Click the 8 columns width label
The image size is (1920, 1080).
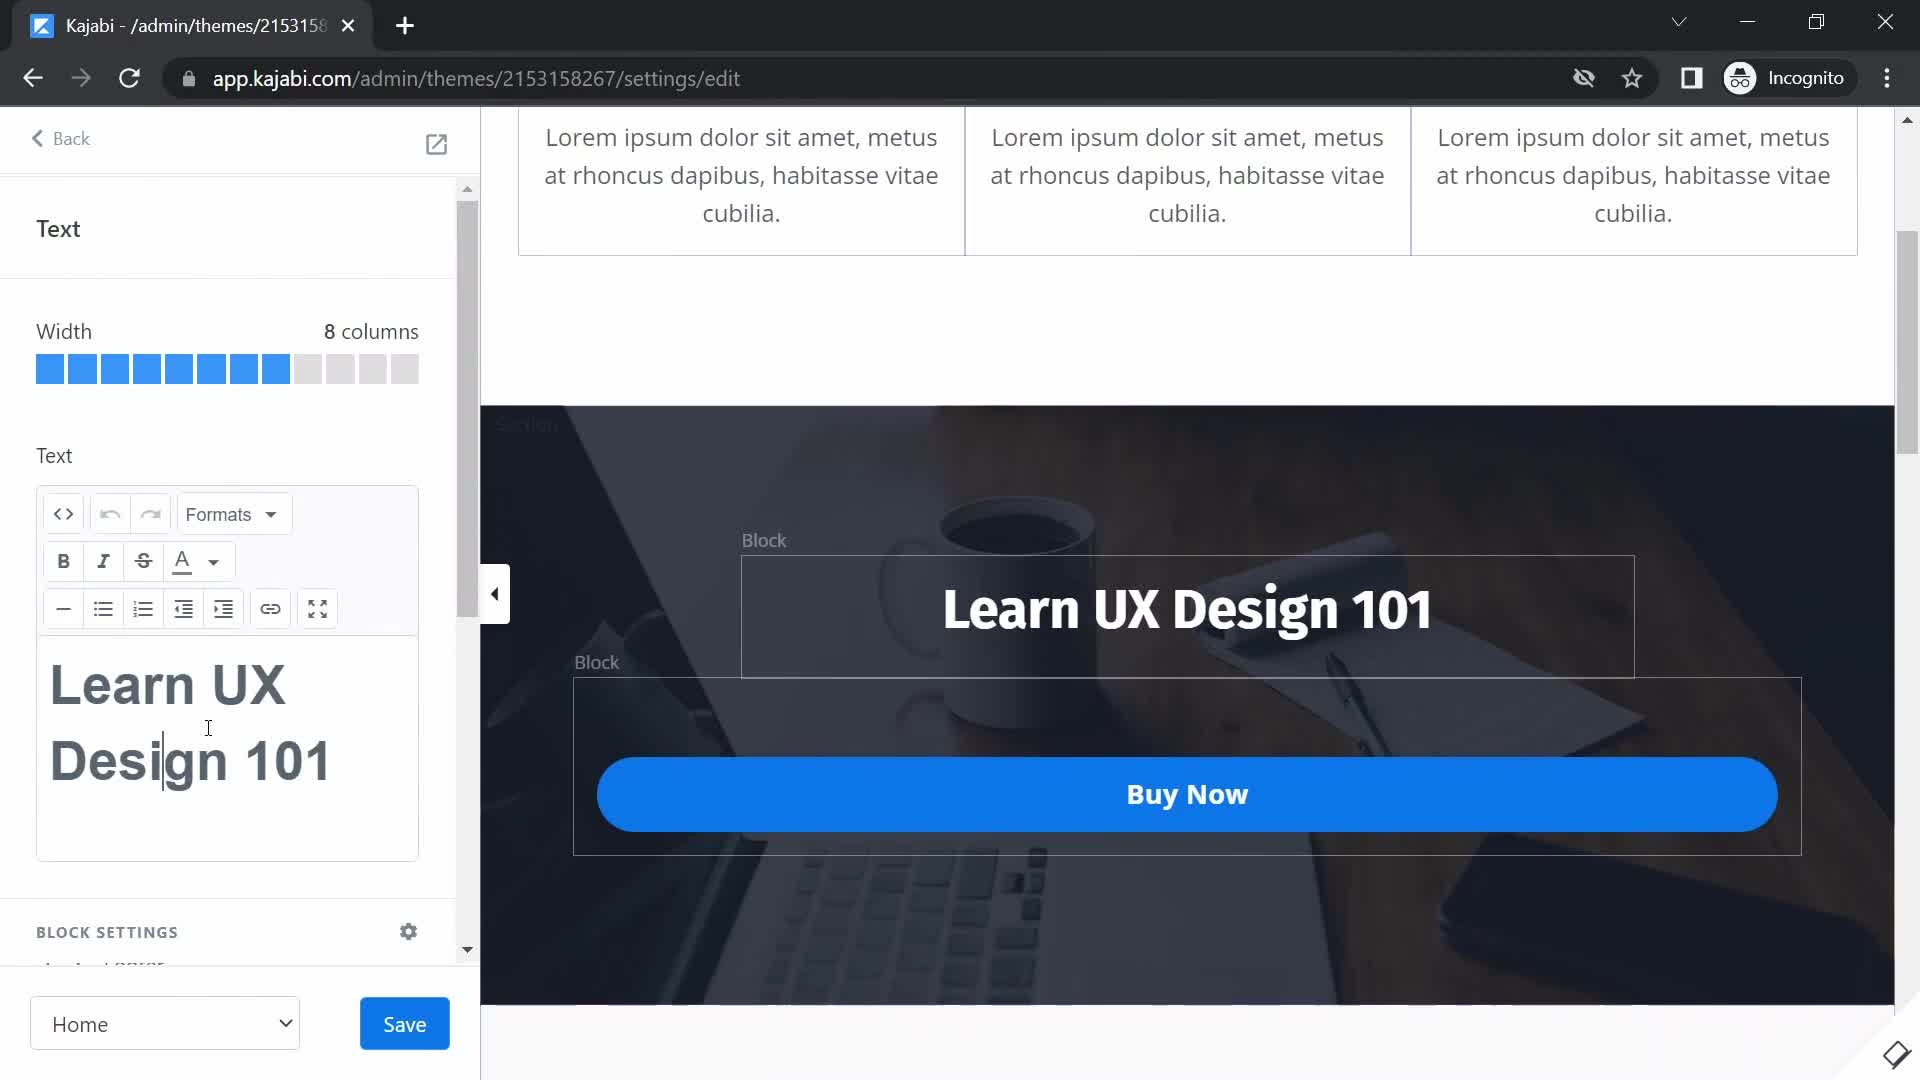coord(371,331)
